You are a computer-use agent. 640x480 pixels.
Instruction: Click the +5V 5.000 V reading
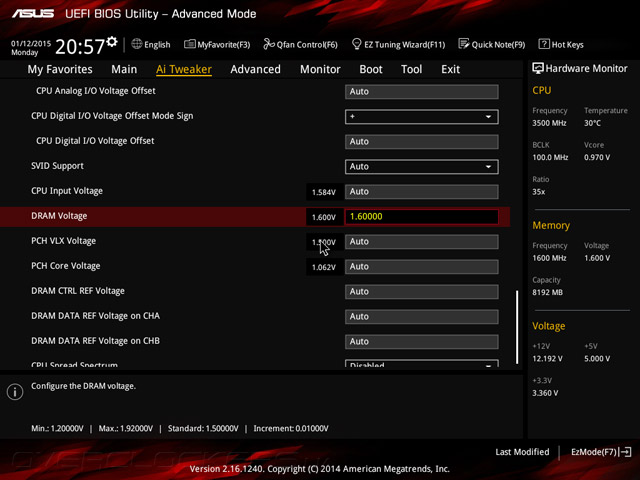[x=597, y=359]
